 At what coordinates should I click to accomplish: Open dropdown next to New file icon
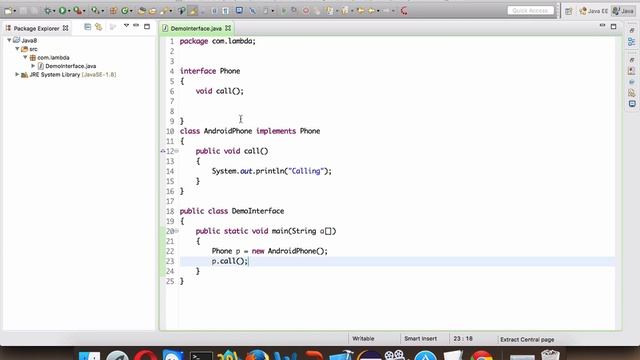point(15,11)
